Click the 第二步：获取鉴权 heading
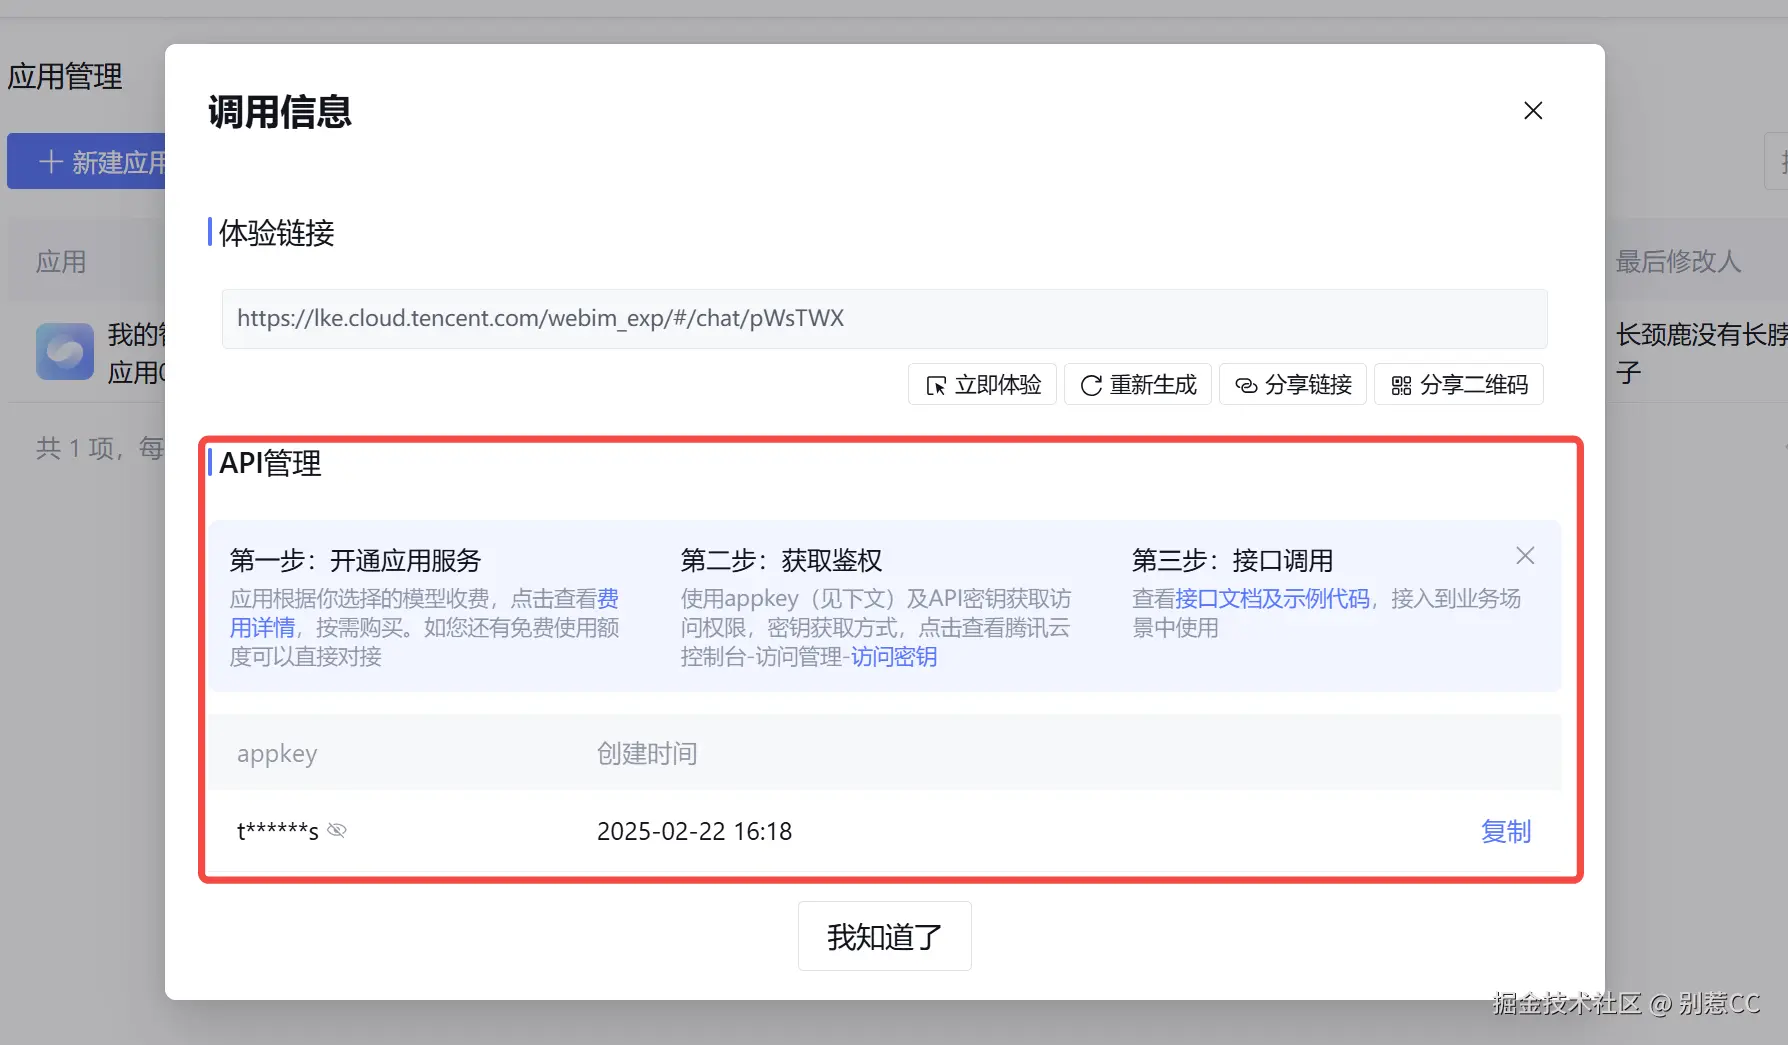This screenshot has height=1045, width=1788. coord(782,560)
